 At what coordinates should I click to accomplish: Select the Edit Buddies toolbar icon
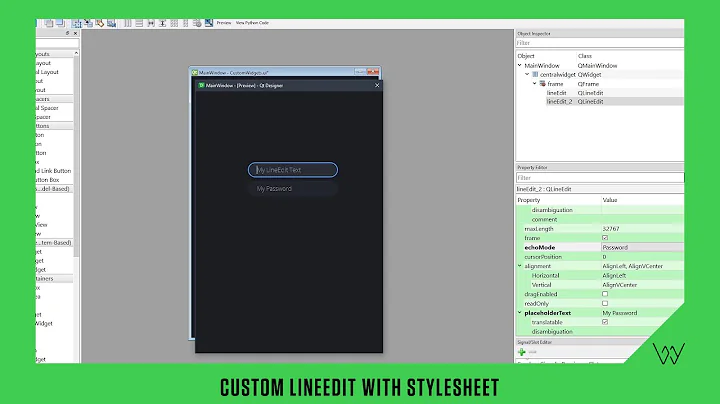click(x=100, y=23)
